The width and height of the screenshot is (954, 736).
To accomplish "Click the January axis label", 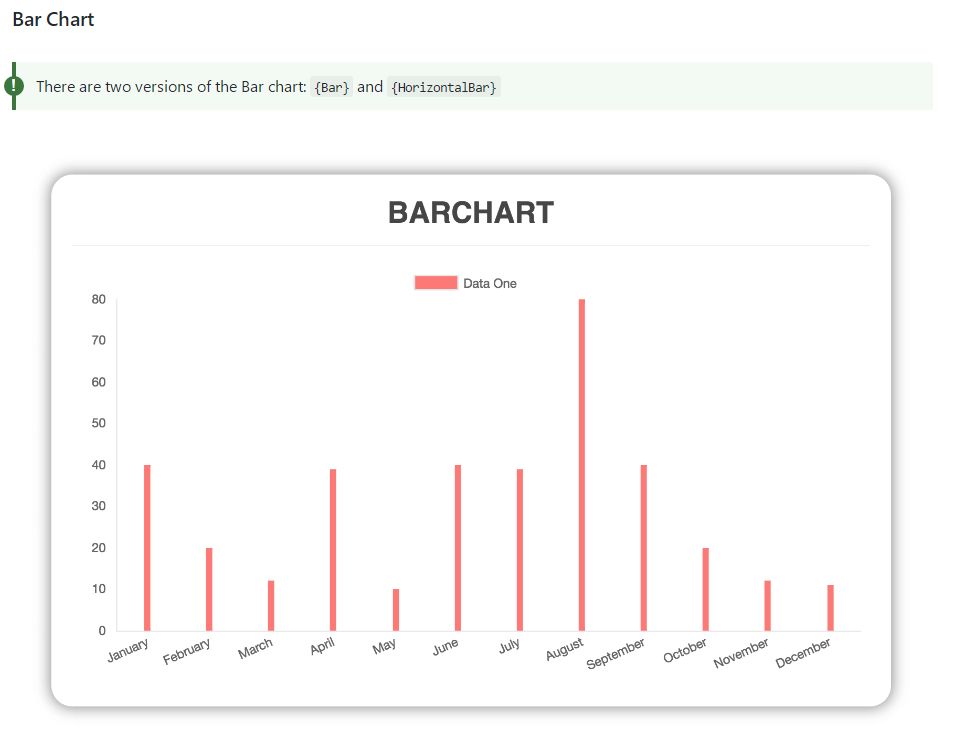I will tap(128, 650).
